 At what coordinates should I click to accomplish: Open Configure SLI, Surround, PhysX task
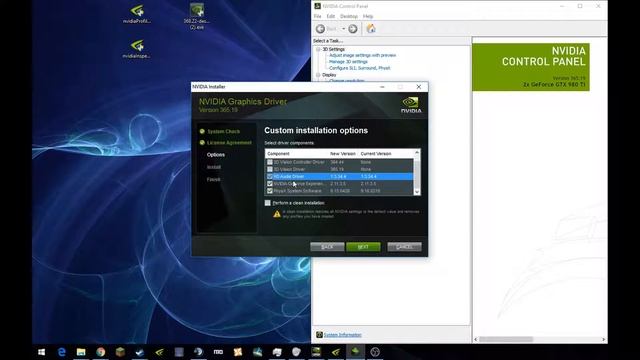(360, 68)
